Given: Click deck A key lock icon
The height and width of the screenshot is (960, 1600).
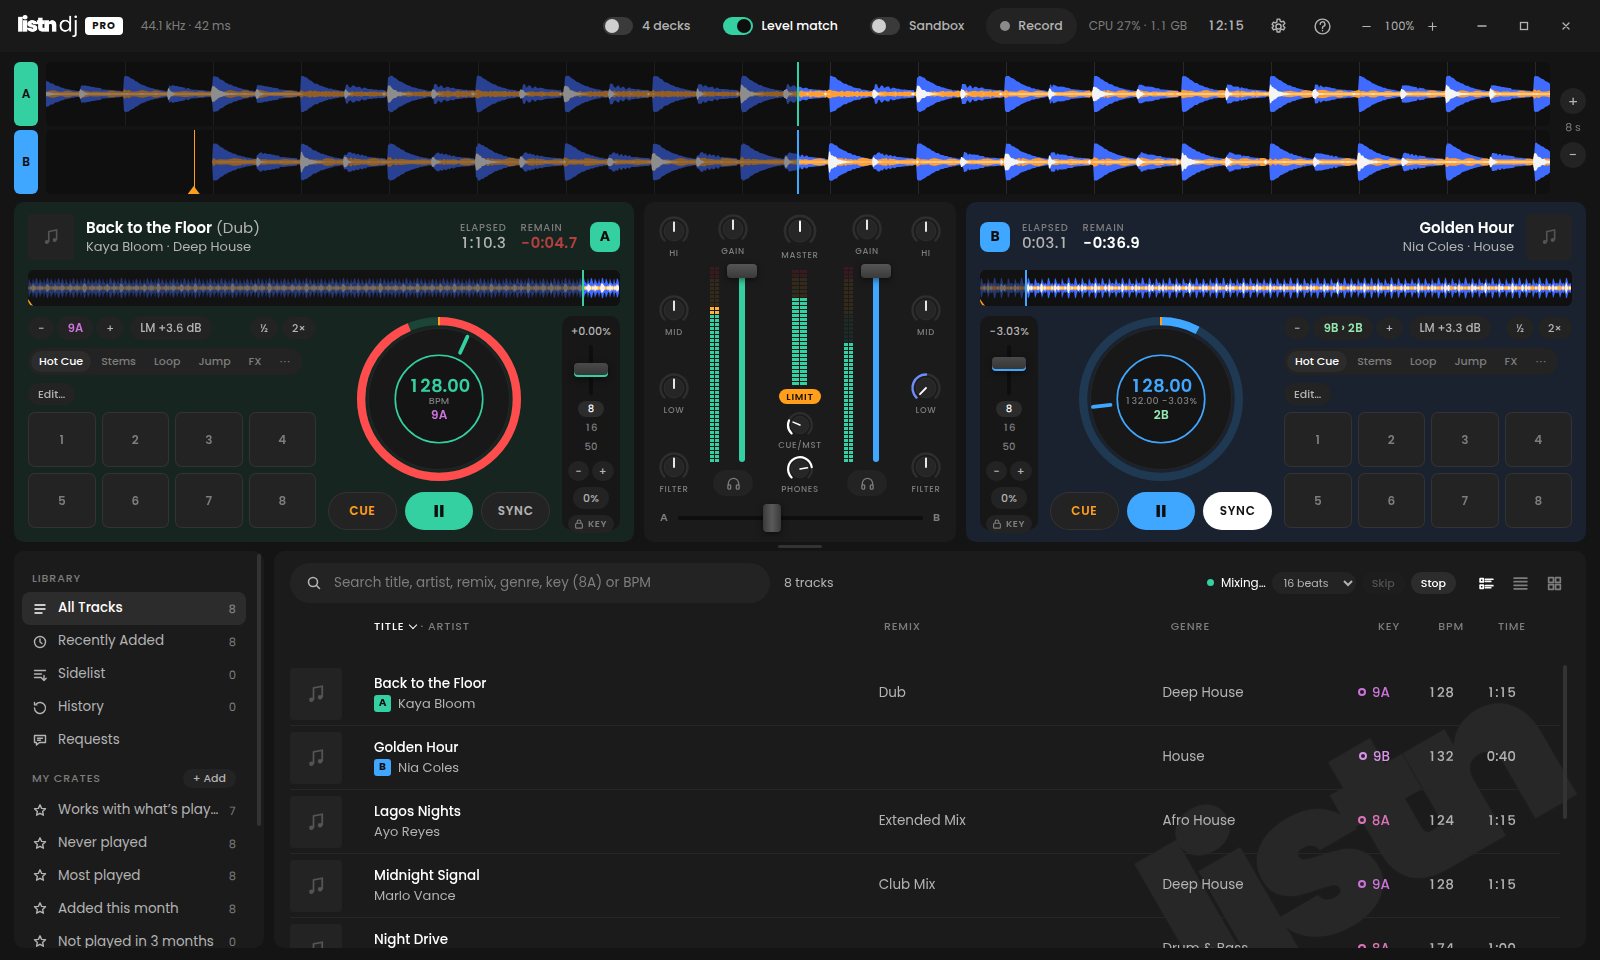Looking at the screenshot, I should [x=591, y=524].
